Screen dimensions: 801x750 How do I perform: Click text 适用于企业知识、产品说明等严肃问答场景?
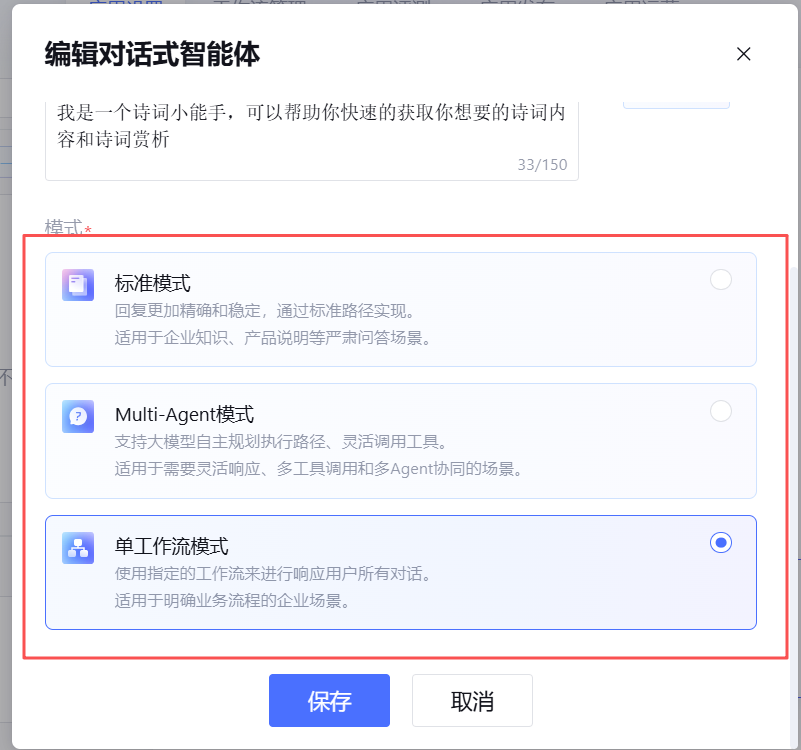pos(274,337)
